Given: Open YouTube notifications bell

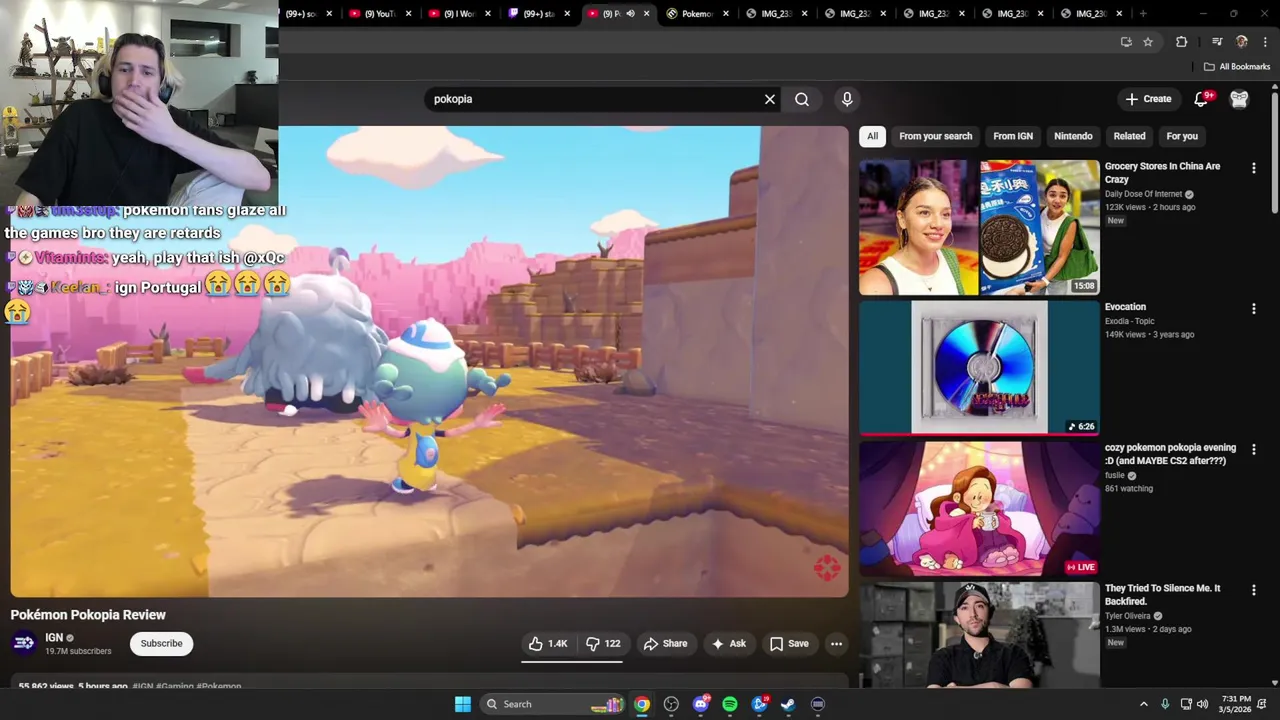Looking at the screenshot, I should point(1203,99).
